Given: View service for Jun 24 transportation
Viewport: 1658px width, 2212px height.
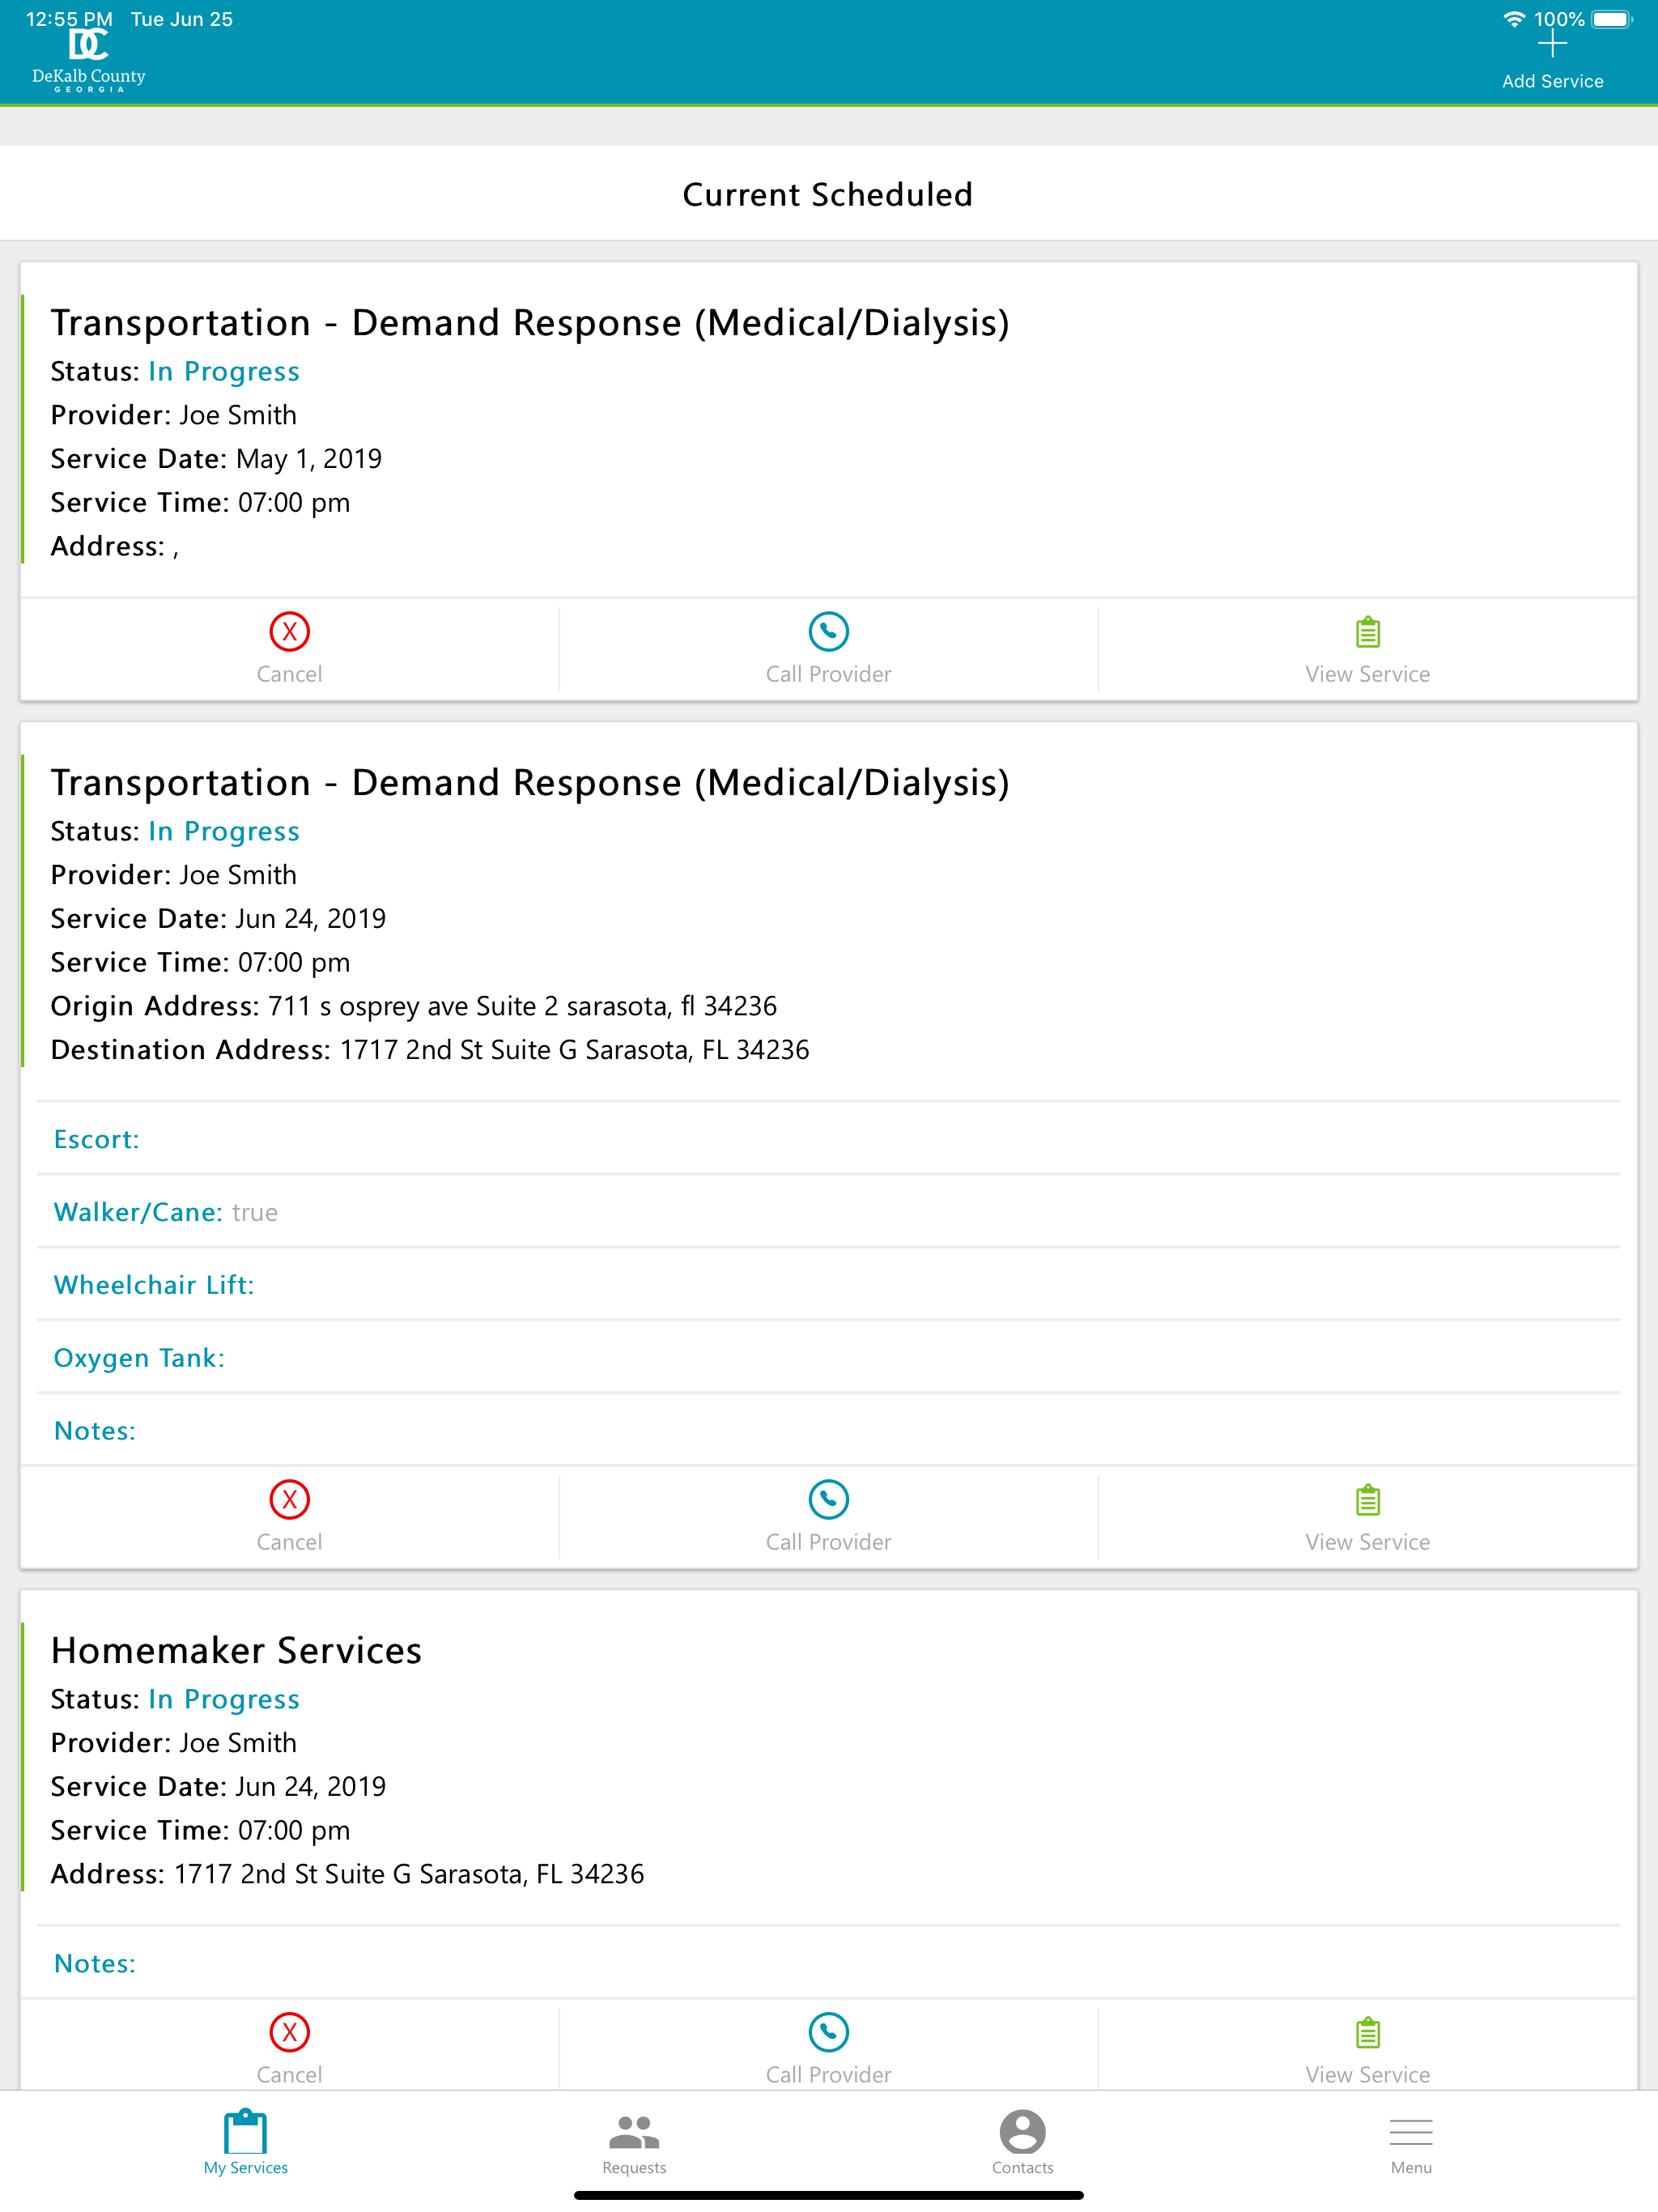Looking at the screenshot, I should pyautogui.click(x=1367, y=1516).
